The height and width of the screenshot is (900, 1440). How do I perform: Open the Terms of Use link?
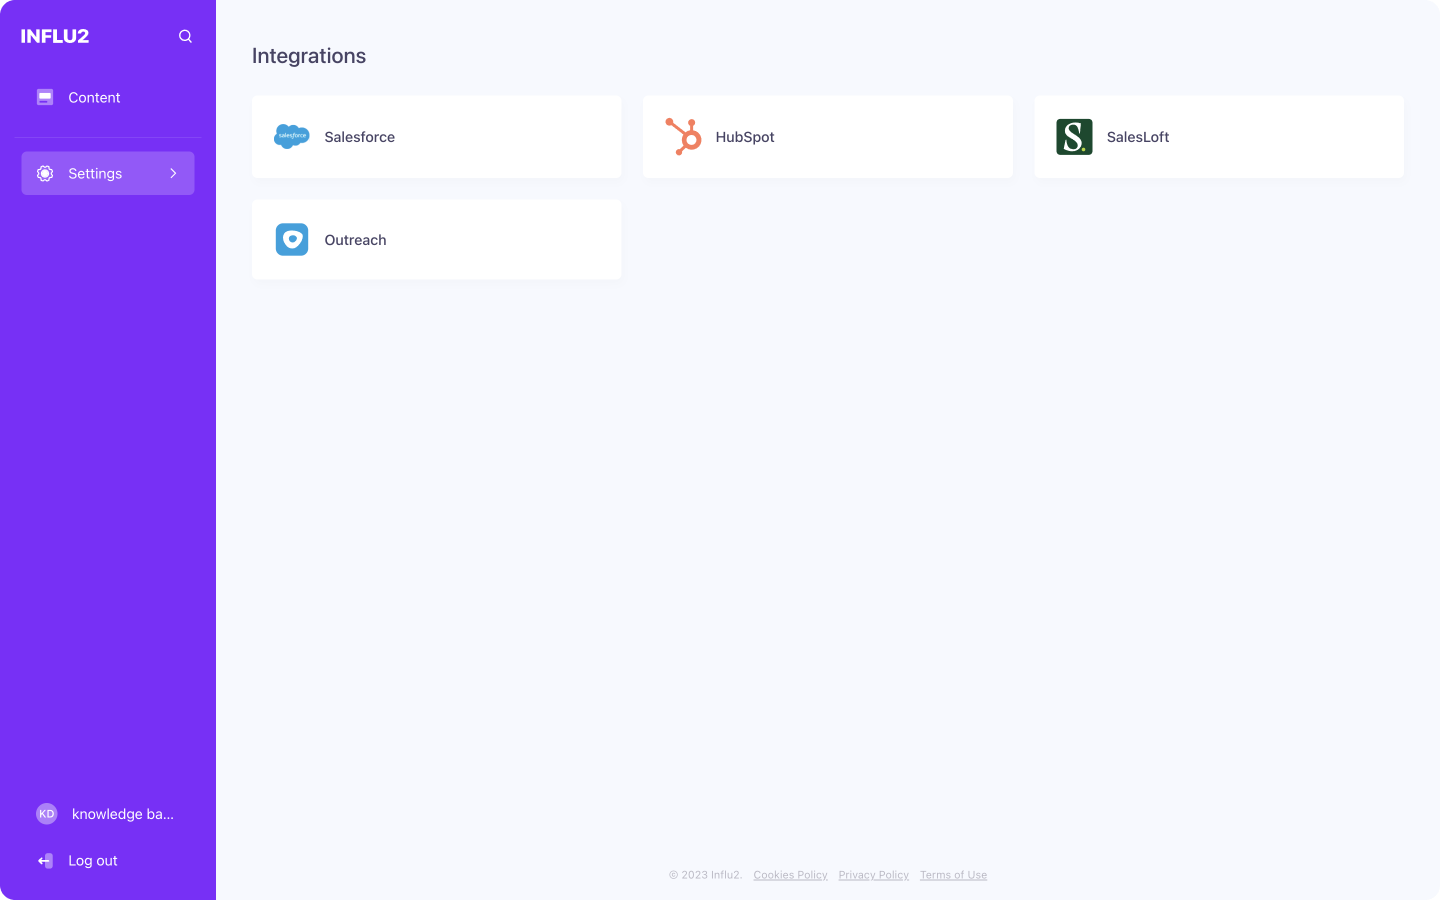click(953, 874)
